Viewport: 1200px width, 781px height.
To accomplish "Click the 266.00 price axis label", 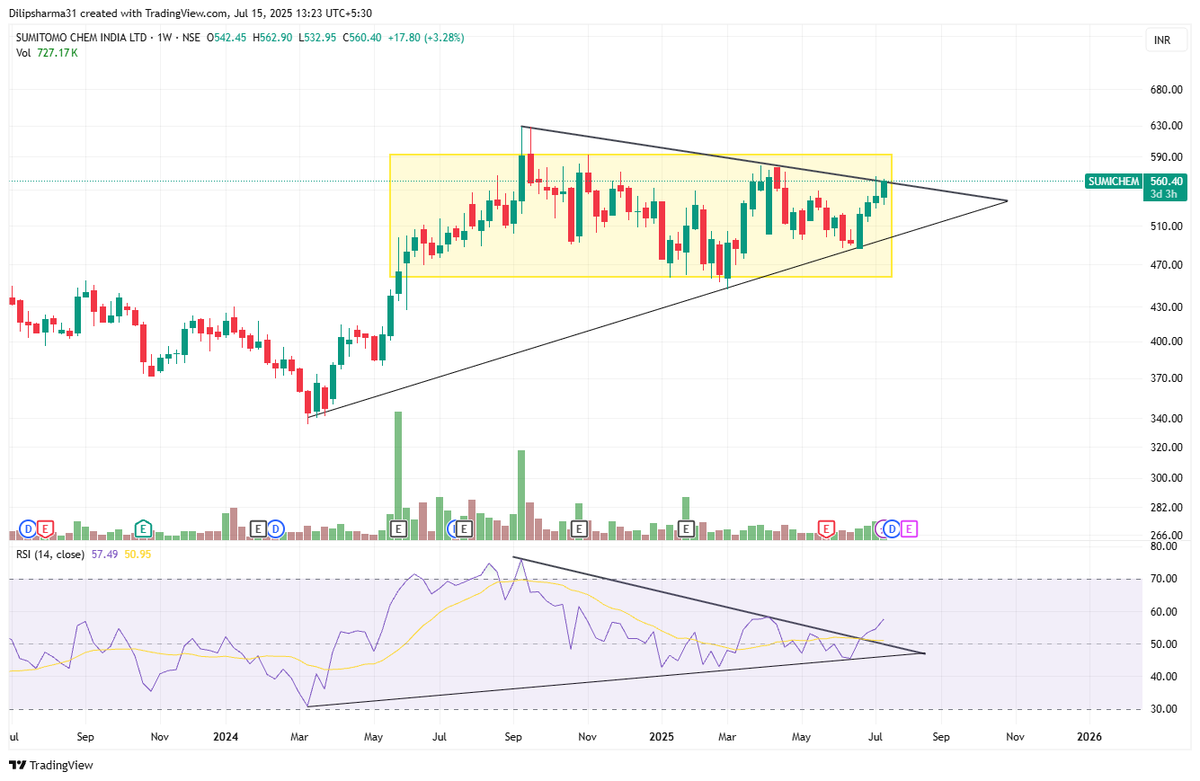I will tap(1166, 535).
